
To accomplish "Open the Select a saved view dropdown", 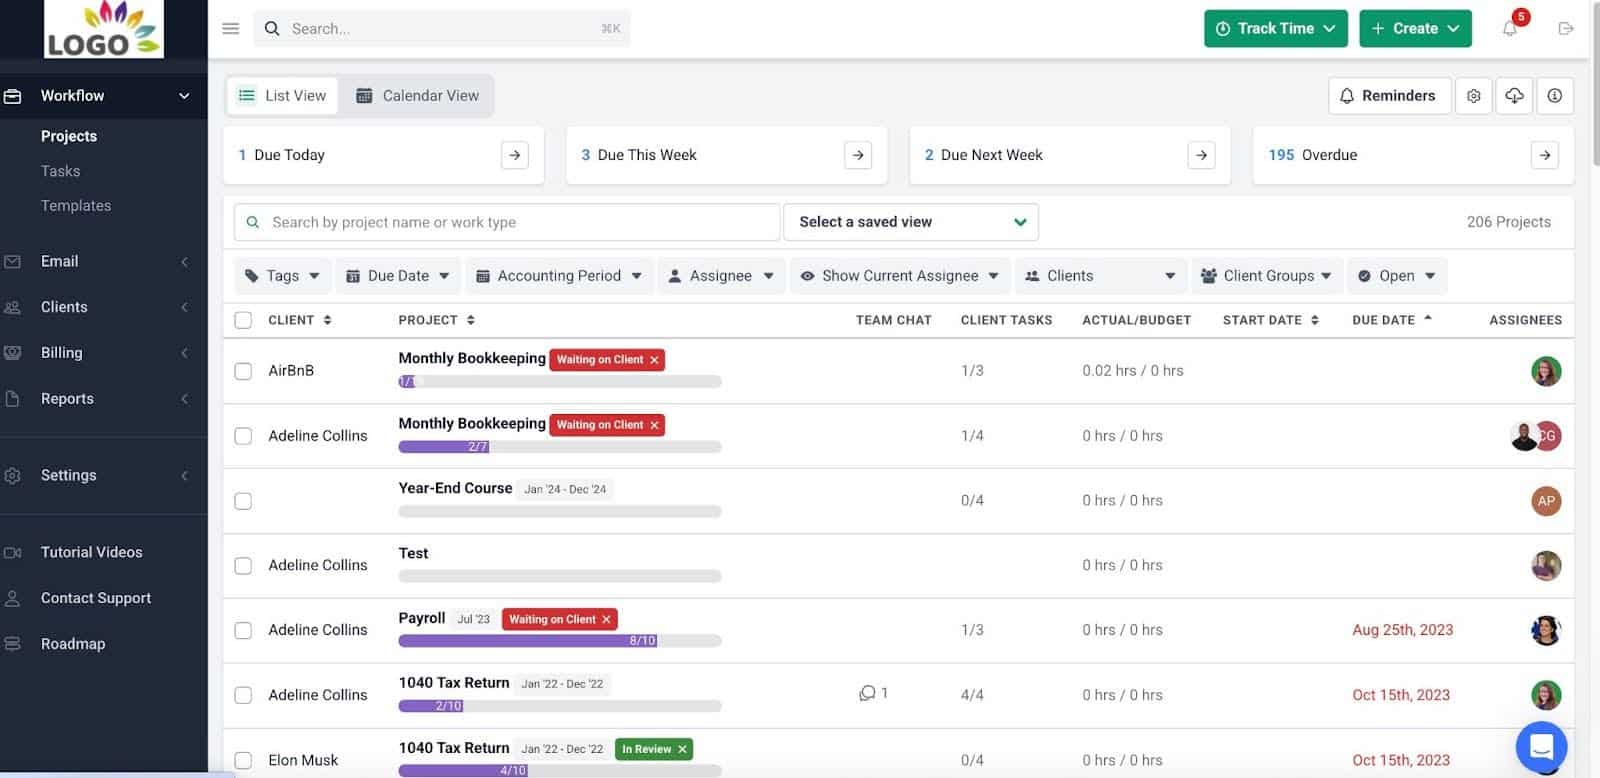I will [911, 222].
